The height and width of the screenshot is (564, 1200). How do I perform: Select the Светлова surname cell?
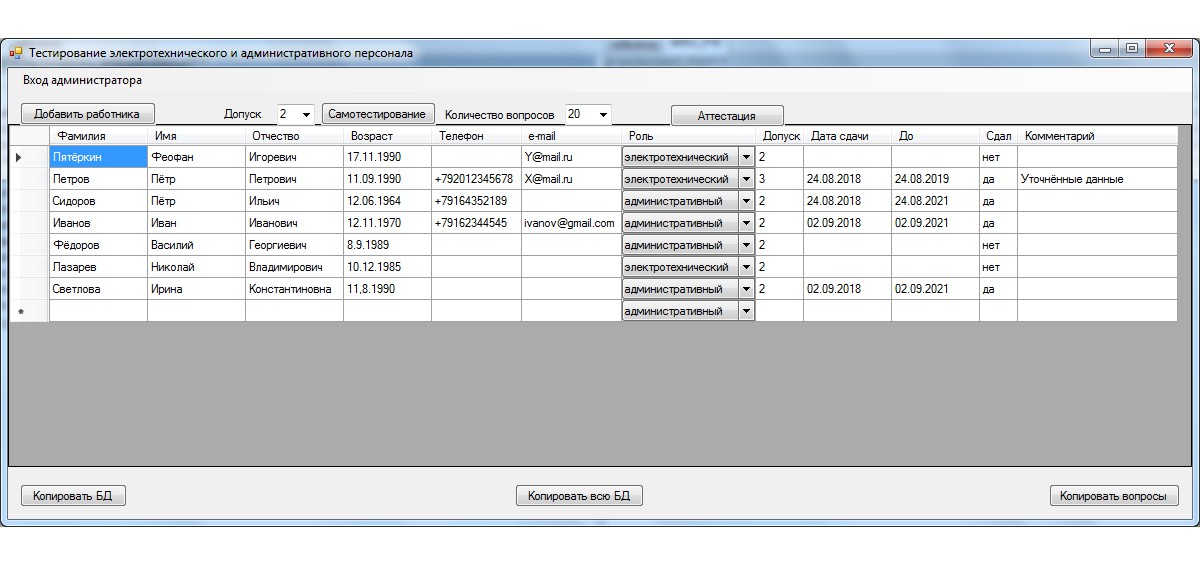(x=98, y=289)
